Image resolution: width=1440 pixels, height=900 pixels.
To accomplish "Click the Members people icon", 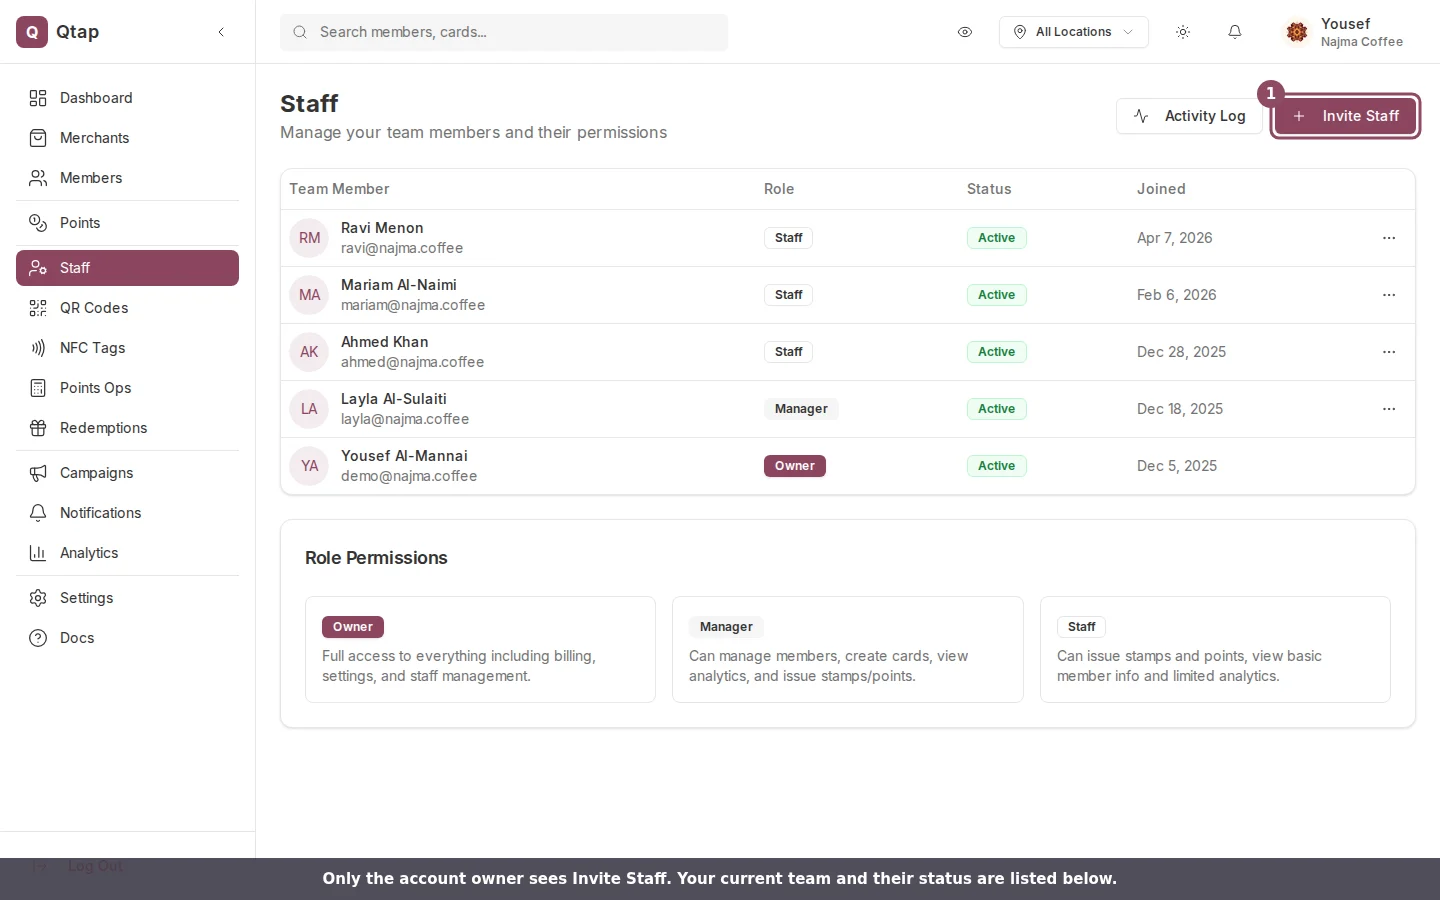I will 38,178.
